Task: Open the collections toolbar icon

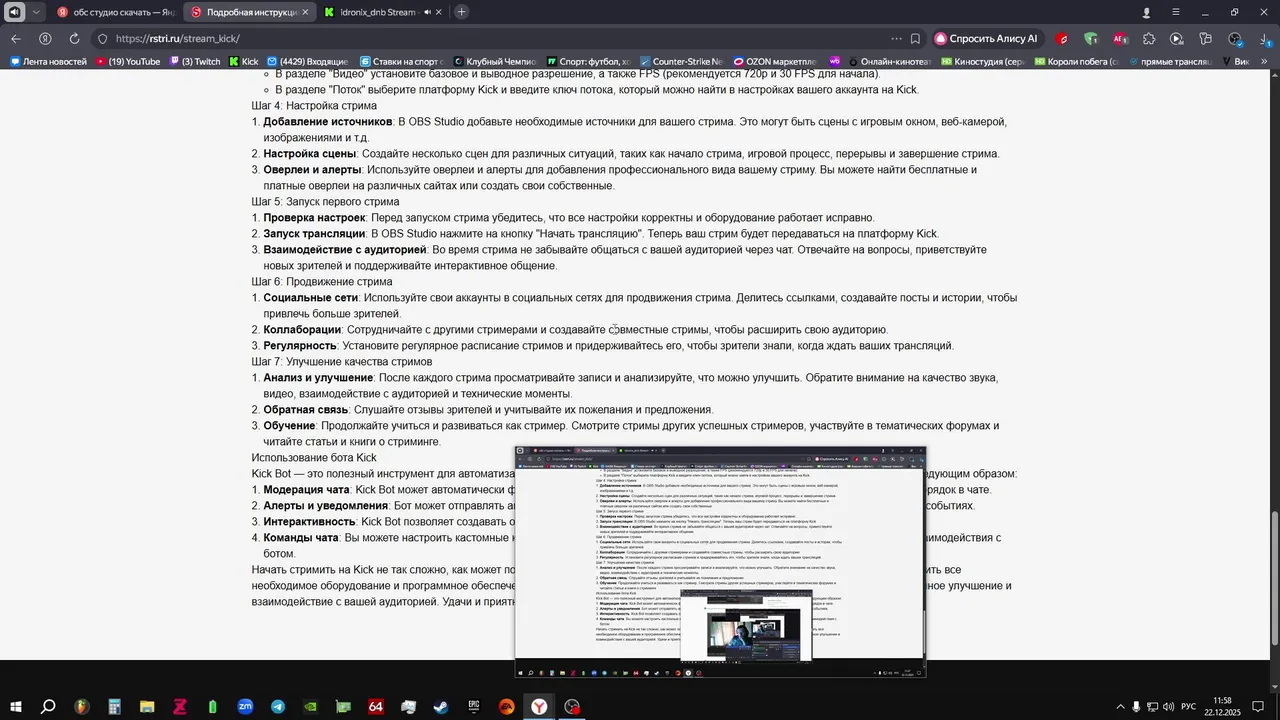Action: (x=1206, y=39)
